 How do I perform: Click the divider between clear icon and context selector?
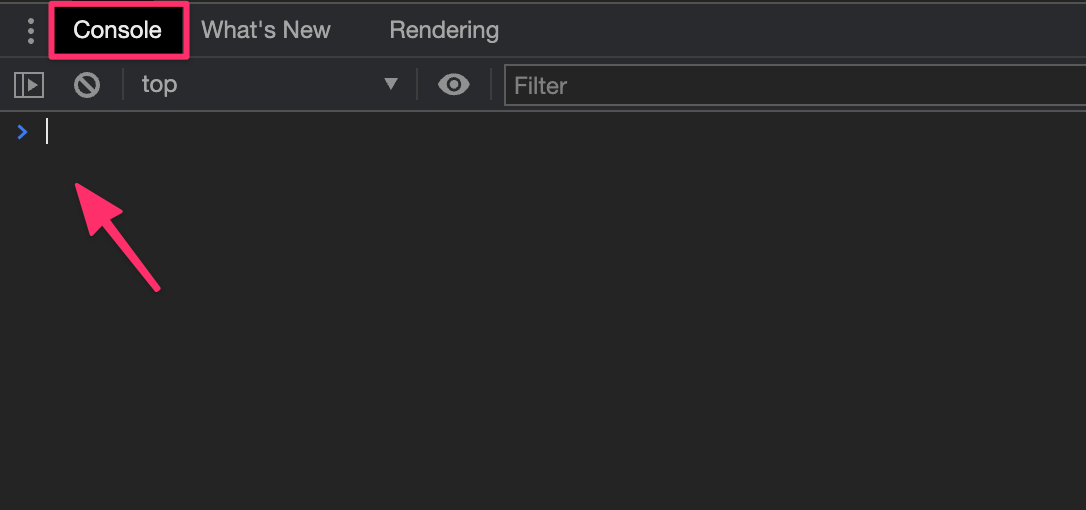123,86
